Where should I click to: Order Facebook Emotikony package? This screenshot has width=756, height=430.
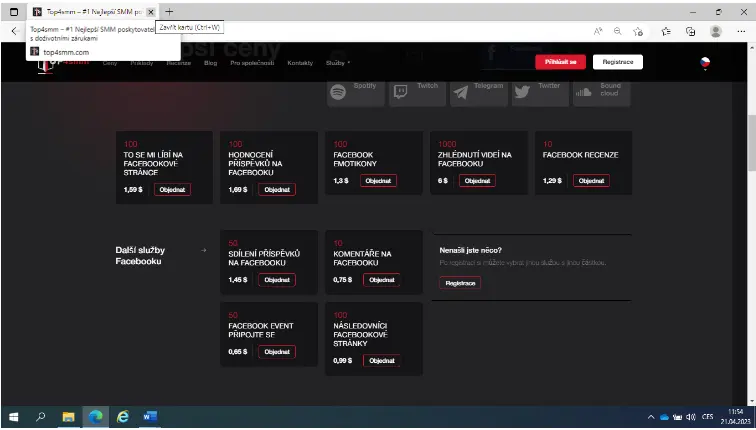coord(378,181)
